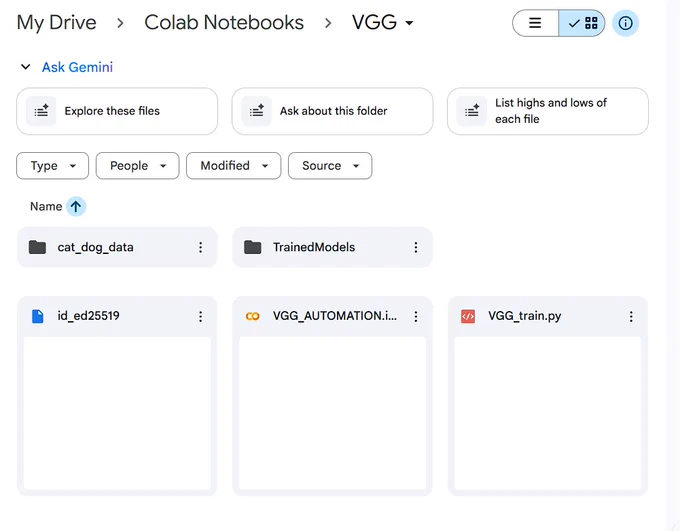Select the grid layout view

point(582,23)
